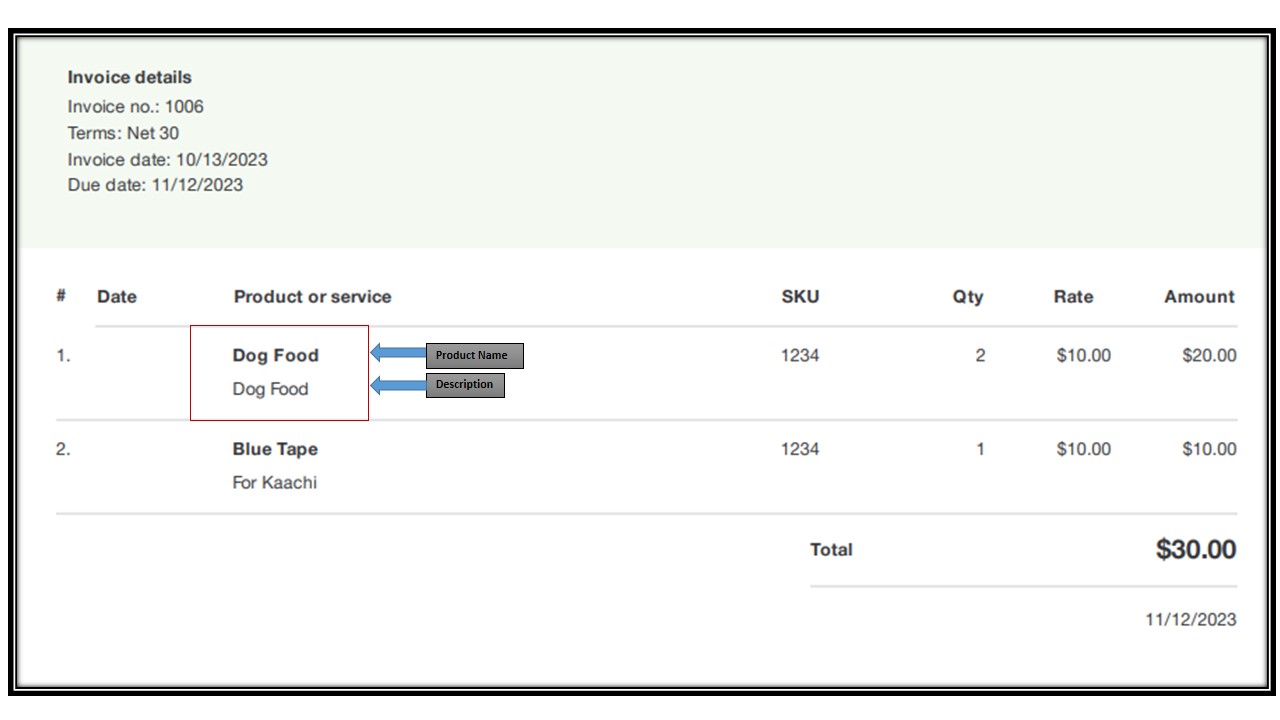The height and width of the screenshot is (720, 1280).
Task: Click the bold Dog Food product name
Action: (x=275, y=355)
